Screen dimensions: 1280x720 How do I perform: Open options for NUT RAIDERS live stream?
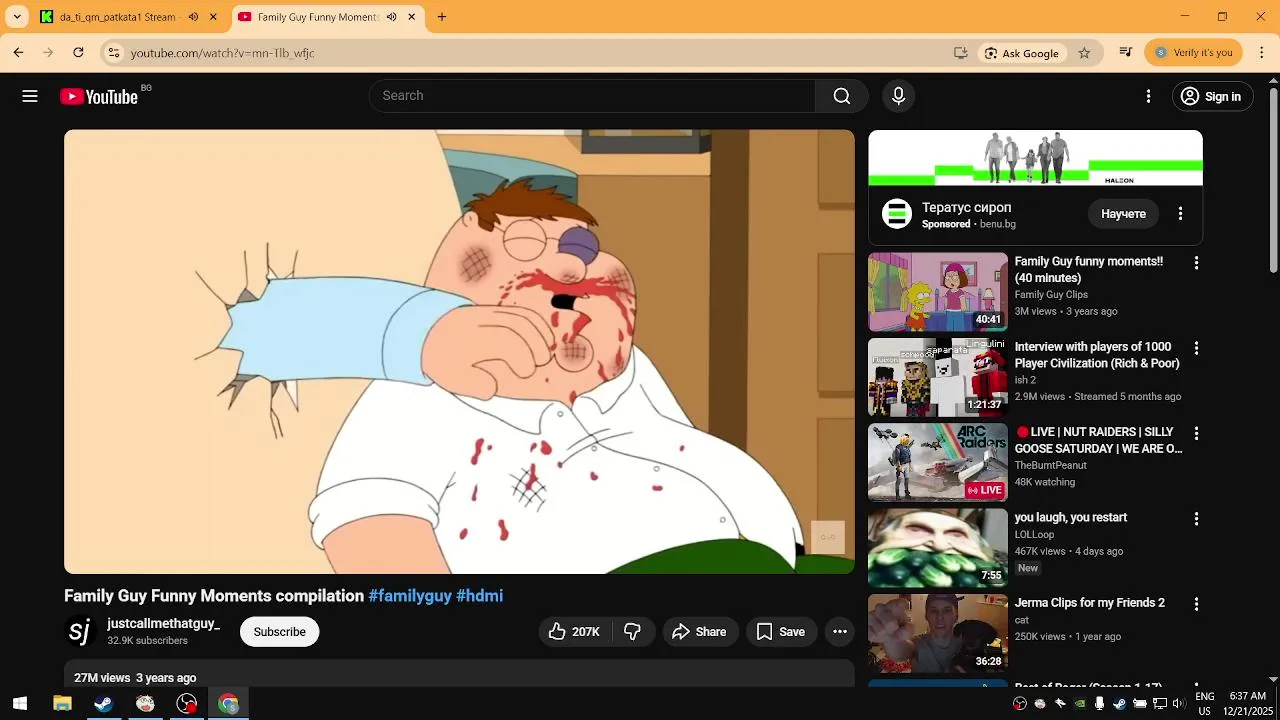(x=1196, y=434)
